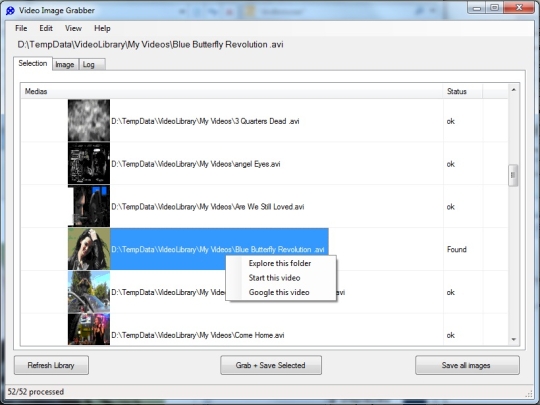Click the Refresh Library button
Screen dimensions: 540x405
tap(51, 365)
